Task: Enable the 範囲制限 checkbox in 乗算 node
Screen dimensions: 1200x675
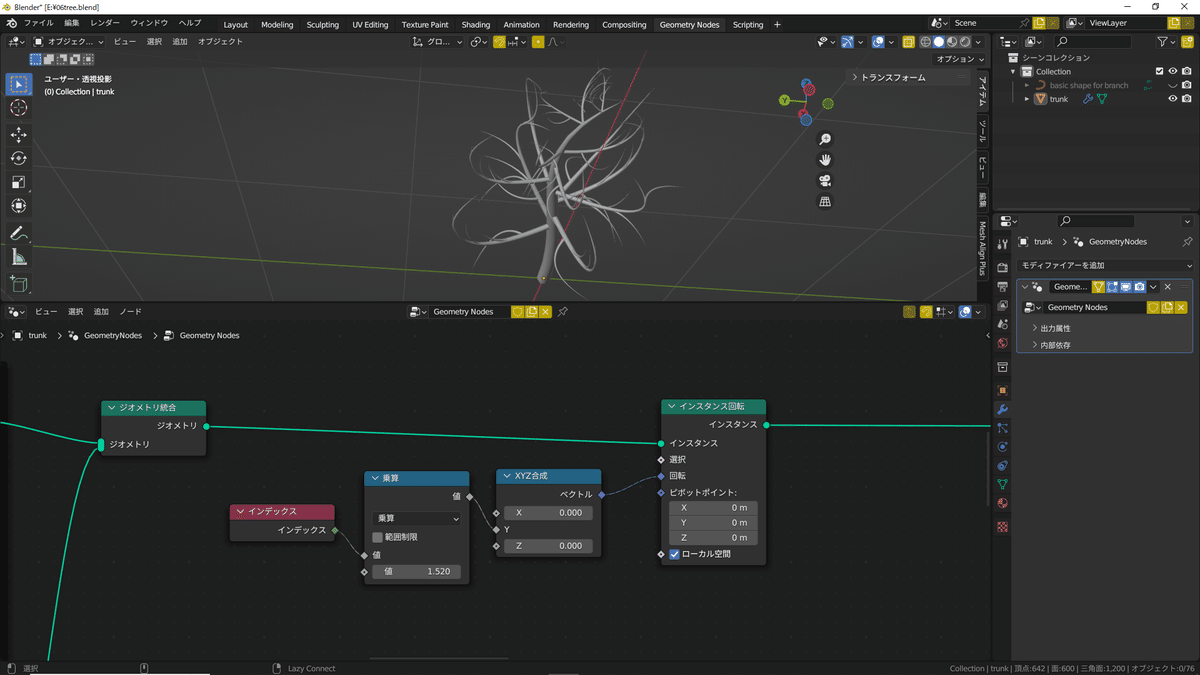Action: 377,537
